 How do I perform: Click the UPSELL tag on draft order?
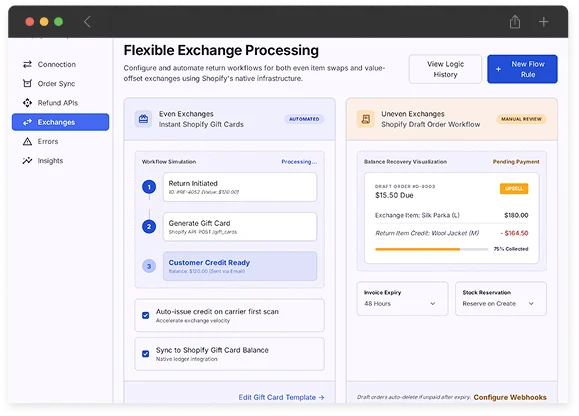point(514,189)
